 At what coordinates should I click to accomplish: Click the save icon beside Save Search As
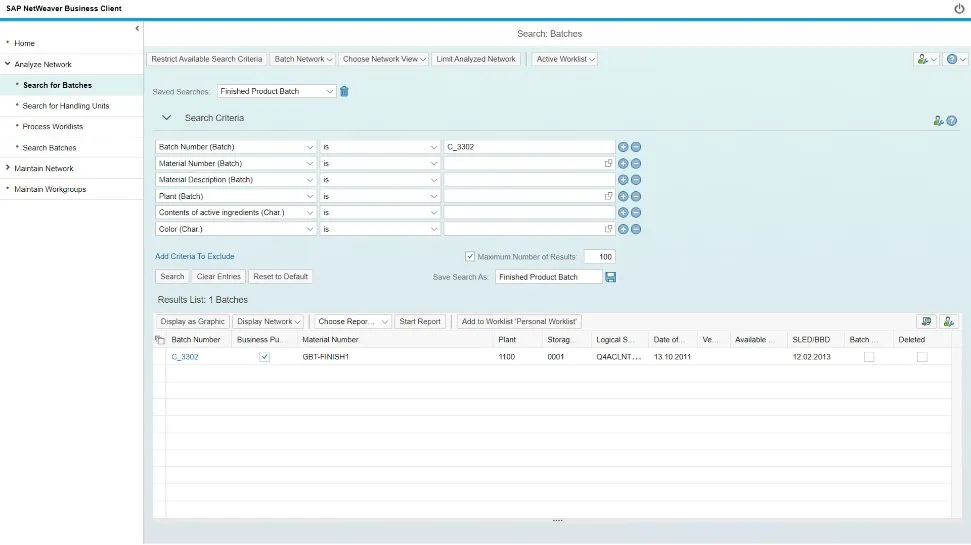(611, 276)
